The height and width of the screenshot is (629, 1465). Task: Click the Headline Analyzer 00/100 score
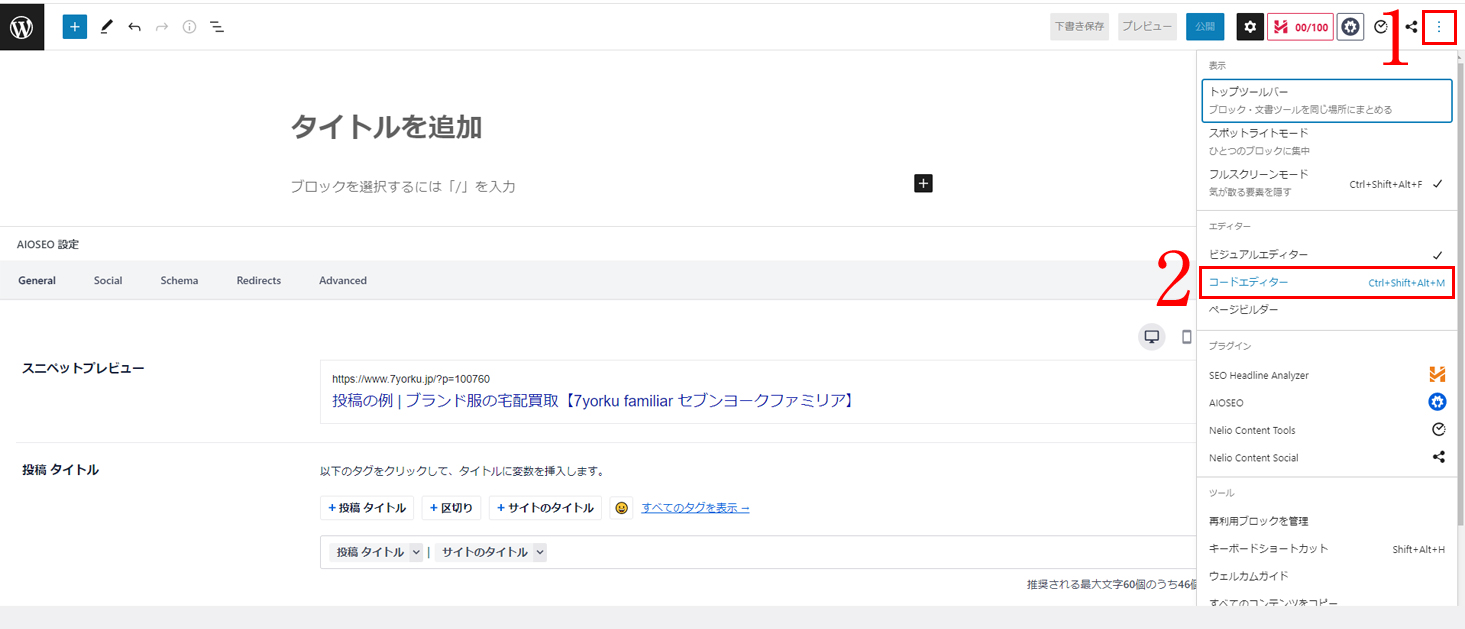1300,27
